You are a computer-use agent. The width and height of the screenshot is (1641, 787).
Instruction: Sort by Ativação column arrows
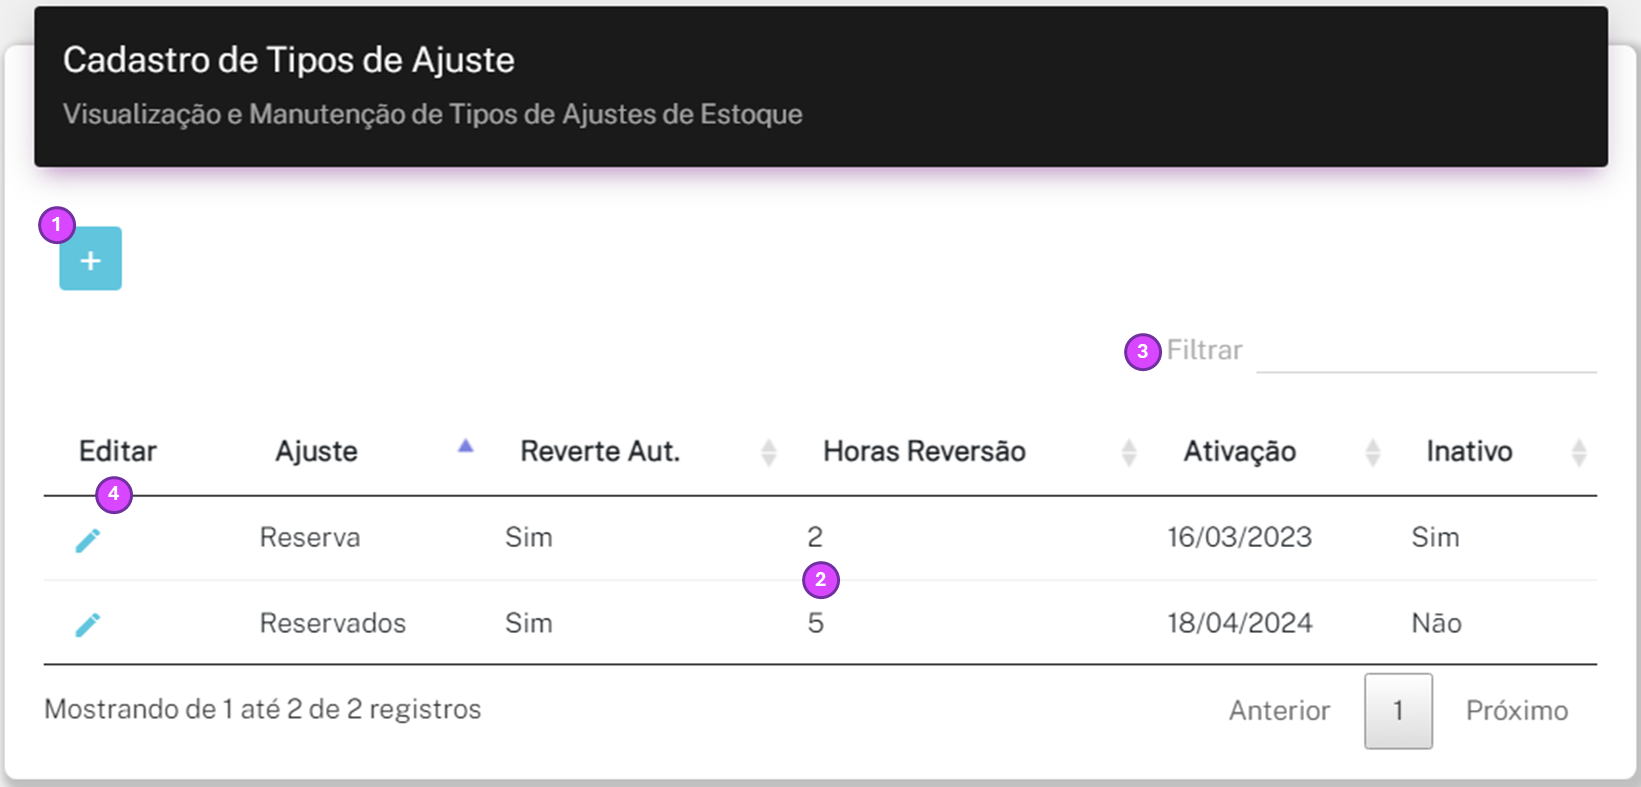(1373, 453)
